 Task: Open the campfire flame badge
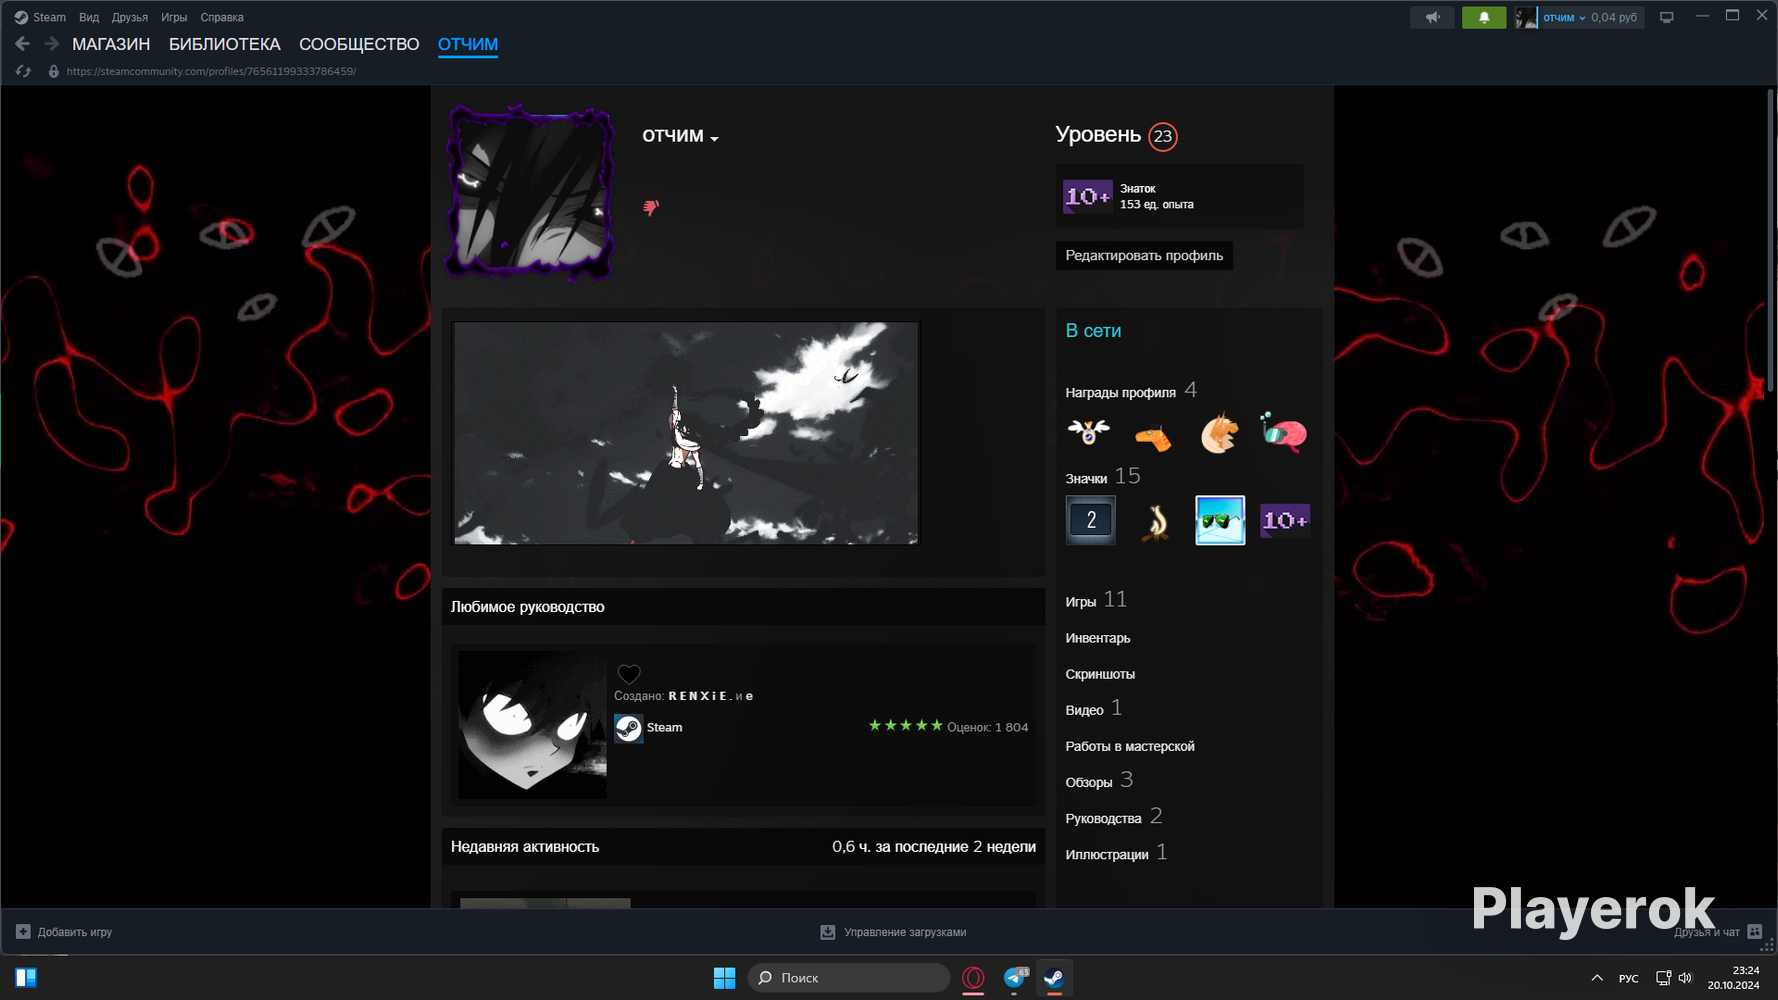click(1155, 520)
